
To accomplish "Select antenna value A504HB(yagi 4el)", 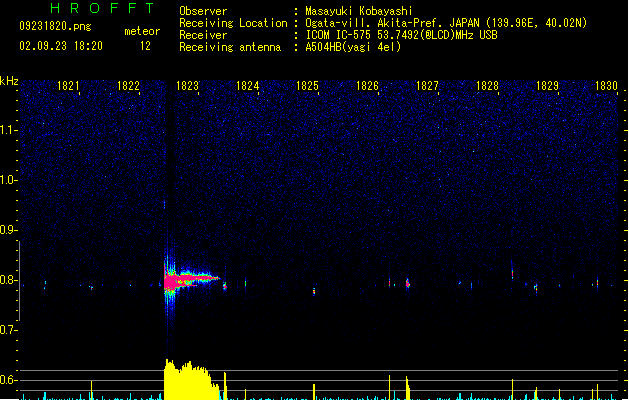I will [353, 47].
